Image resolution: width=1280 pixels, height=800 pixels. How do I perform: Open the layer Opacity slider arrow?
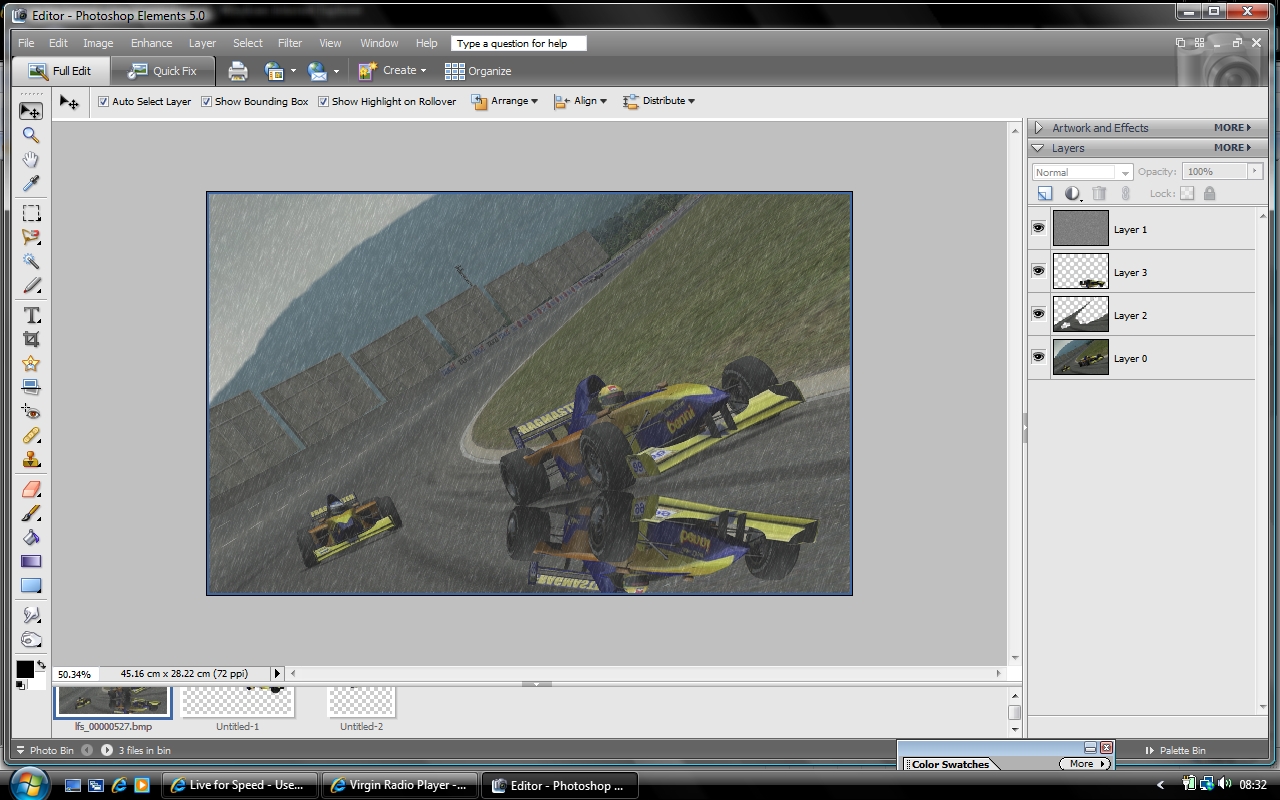pos(1255,171)
